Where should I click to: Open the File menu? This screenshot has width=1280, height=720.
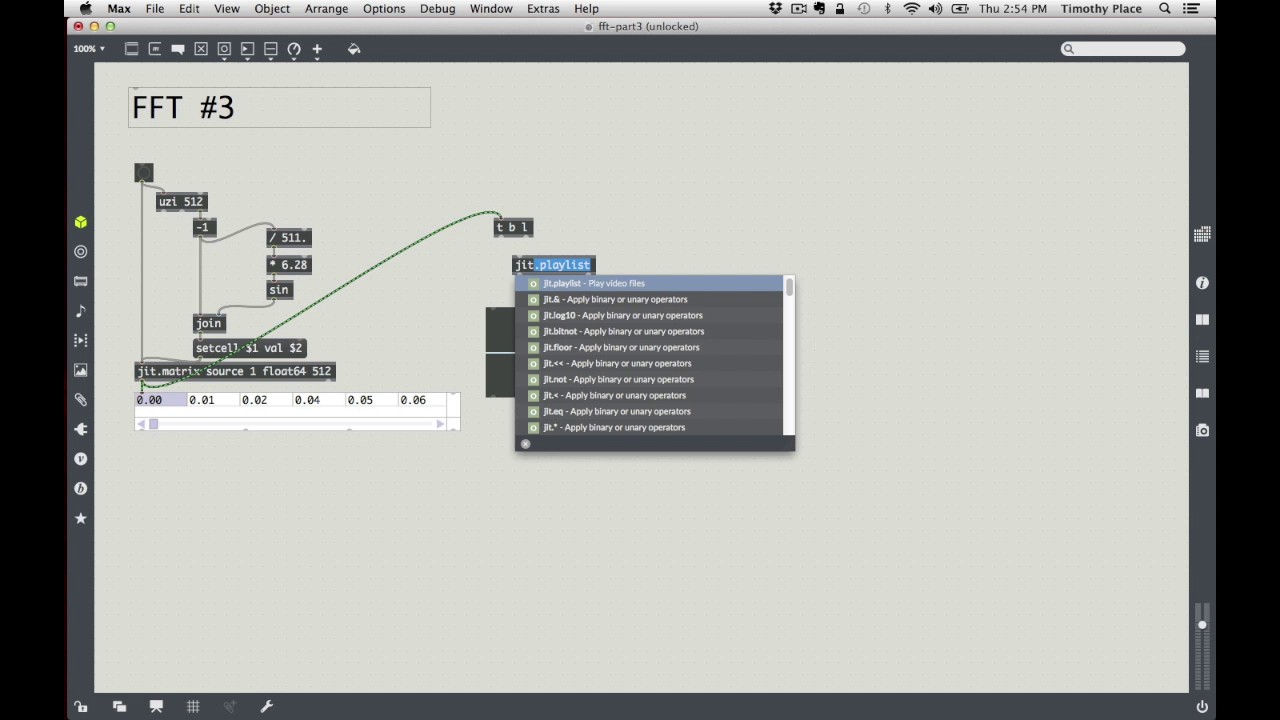(155, 9)
